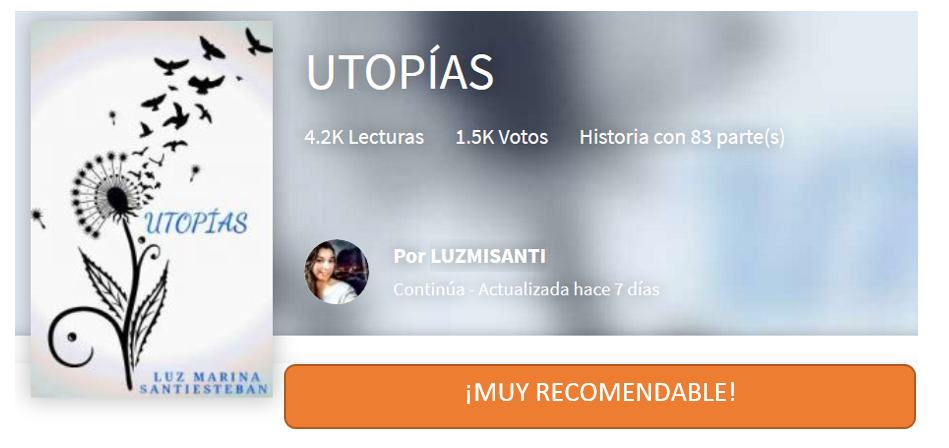Click the dandelion flower head on cover
The height and width of the screenshot is (448, 949).
click(109, 194)
